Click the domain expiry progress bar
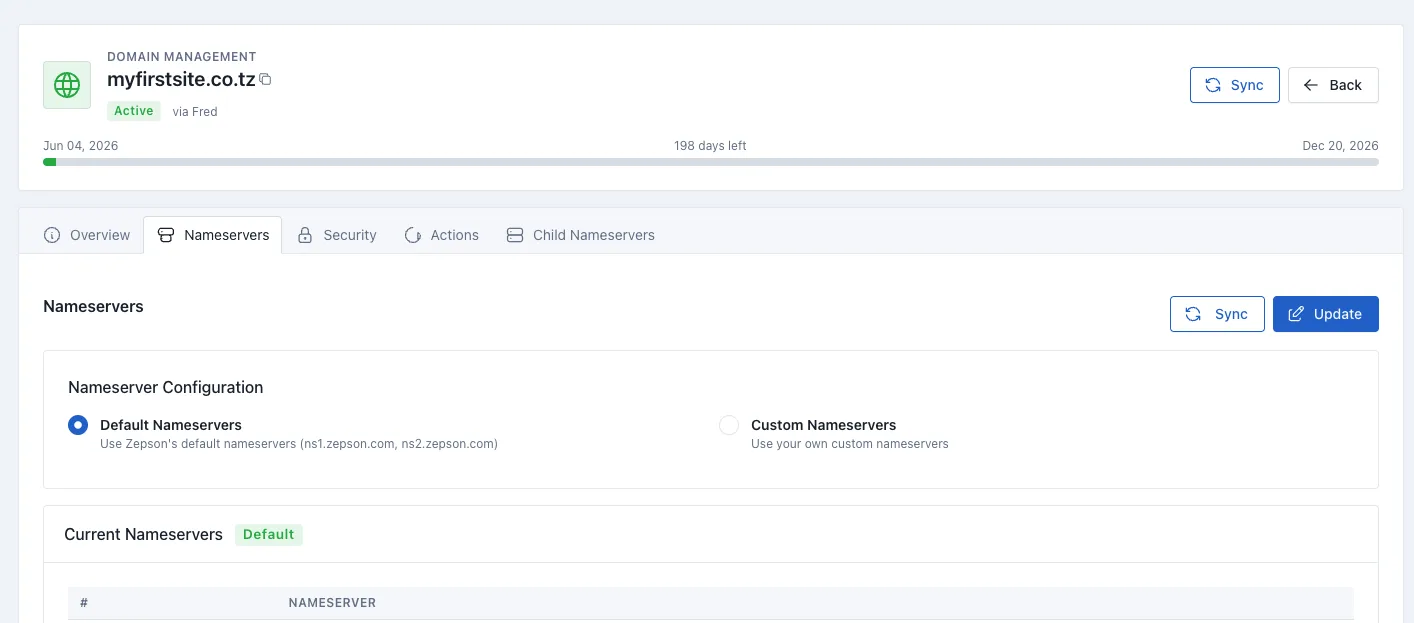Viewport: 1414px width, 623px height. point(711,162)
